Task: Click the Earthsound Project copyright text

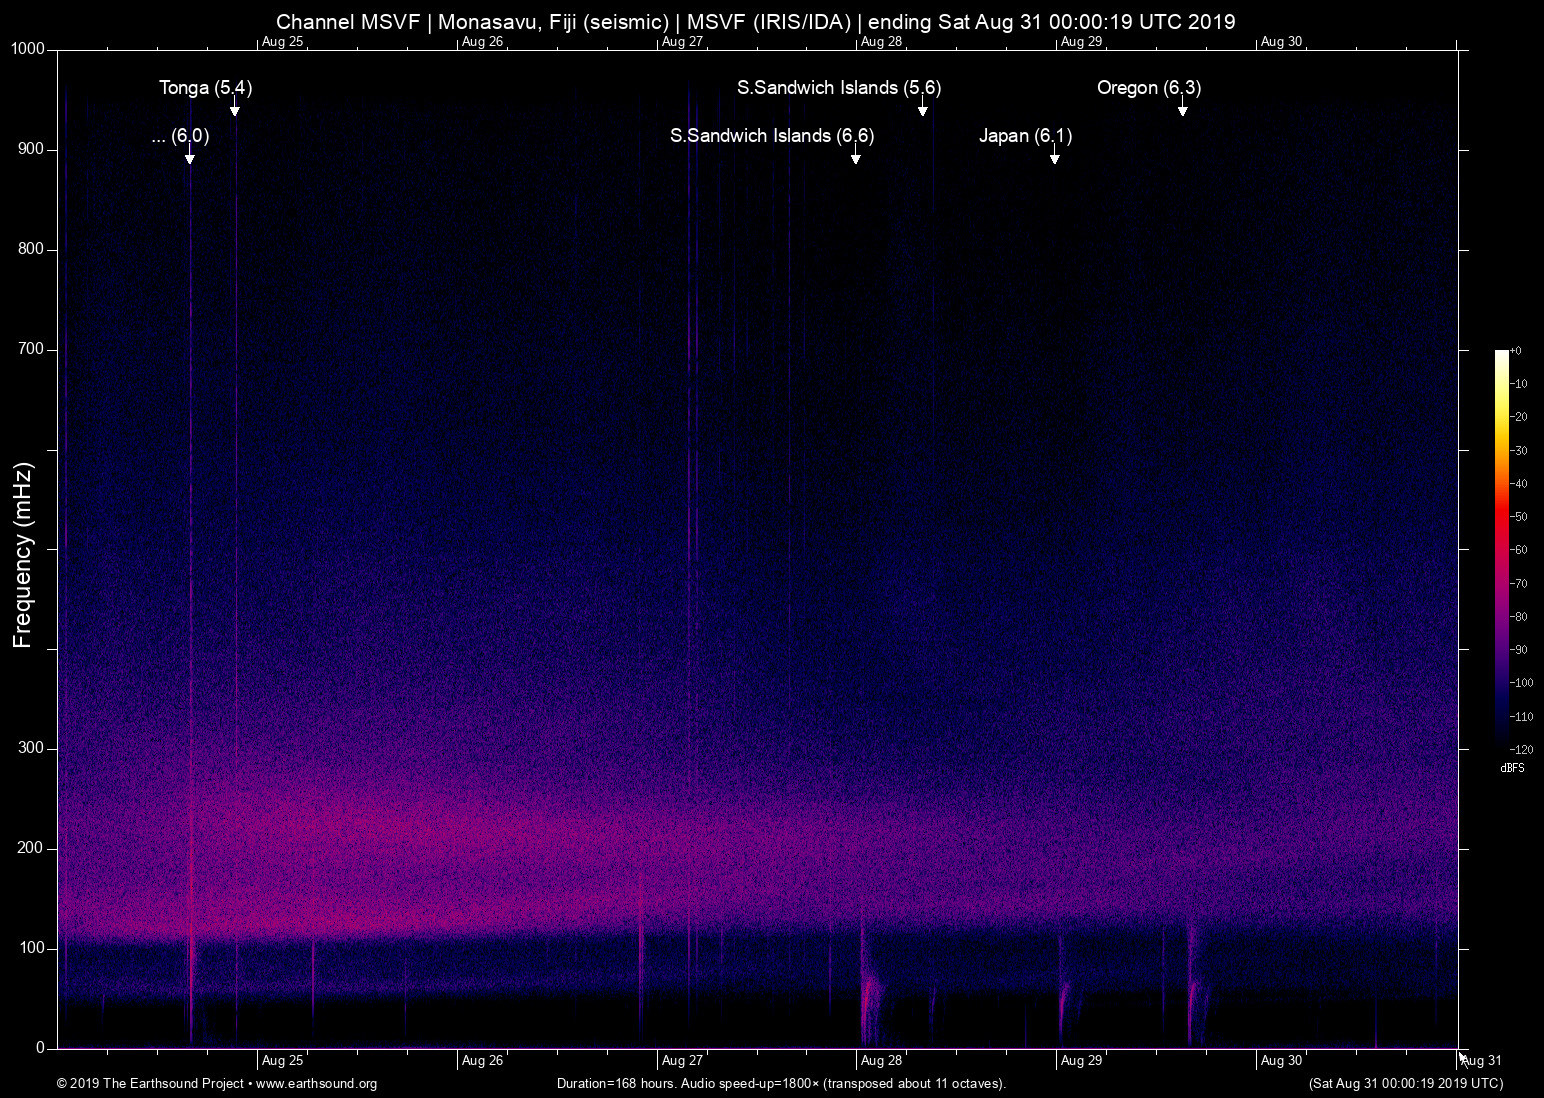Action: click(150, 1084)
